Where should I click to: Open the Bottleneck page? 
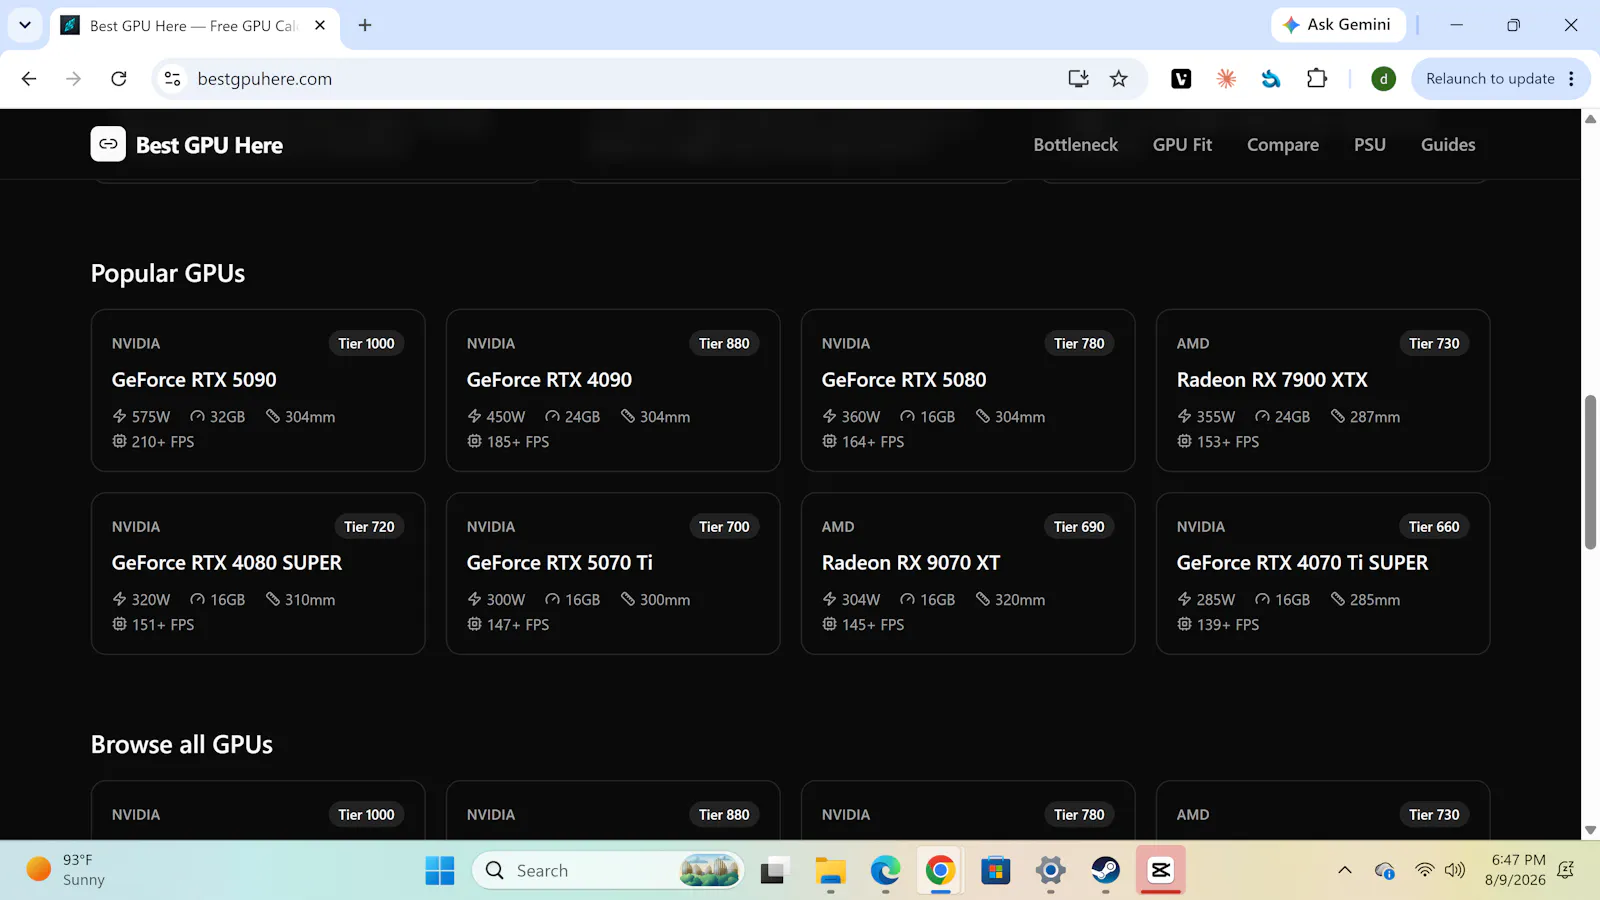(1076, 145)
